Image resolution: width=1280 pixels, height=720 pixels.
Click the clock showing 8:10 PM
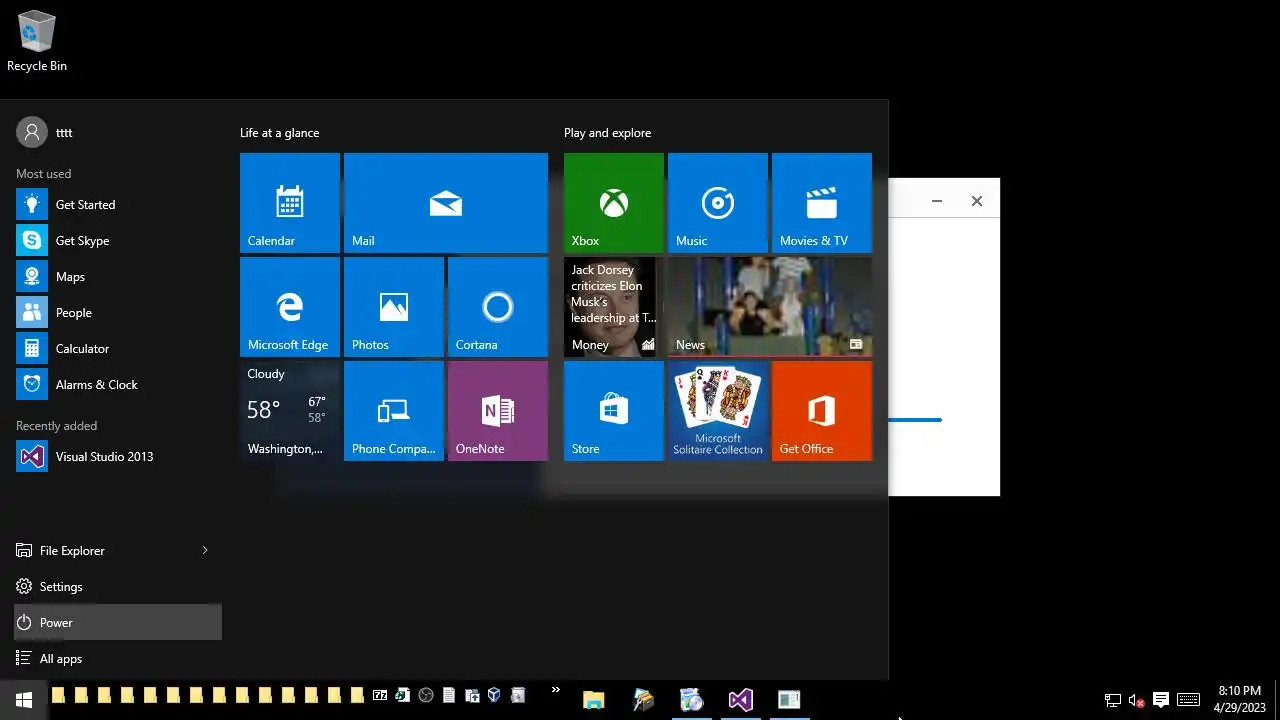click(x=1240, y=700)
